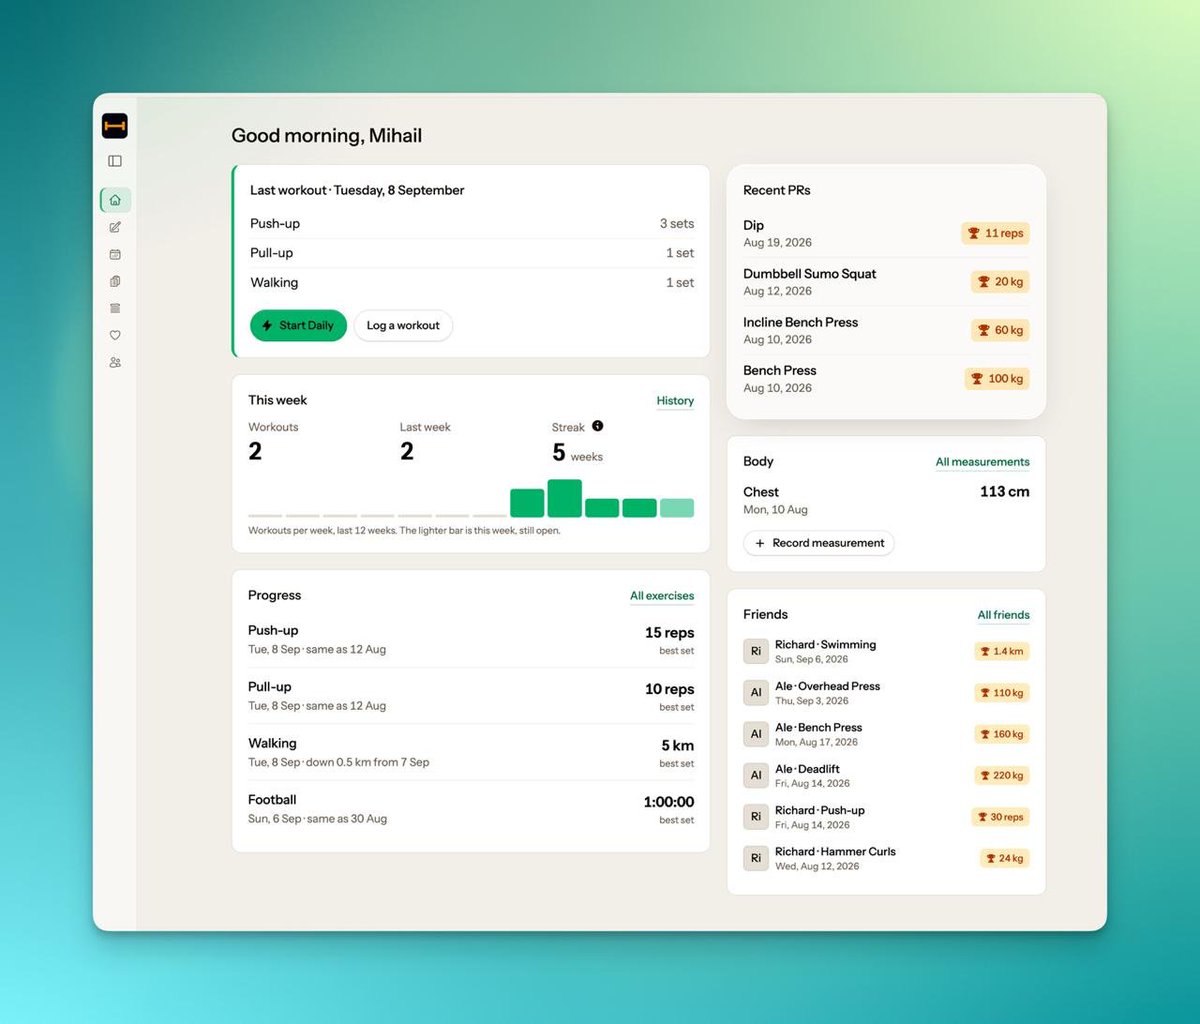Screen dimensions: 1200x1024
Task: Click the 220 kg Deadlift badge
Action: point(1002,775)
